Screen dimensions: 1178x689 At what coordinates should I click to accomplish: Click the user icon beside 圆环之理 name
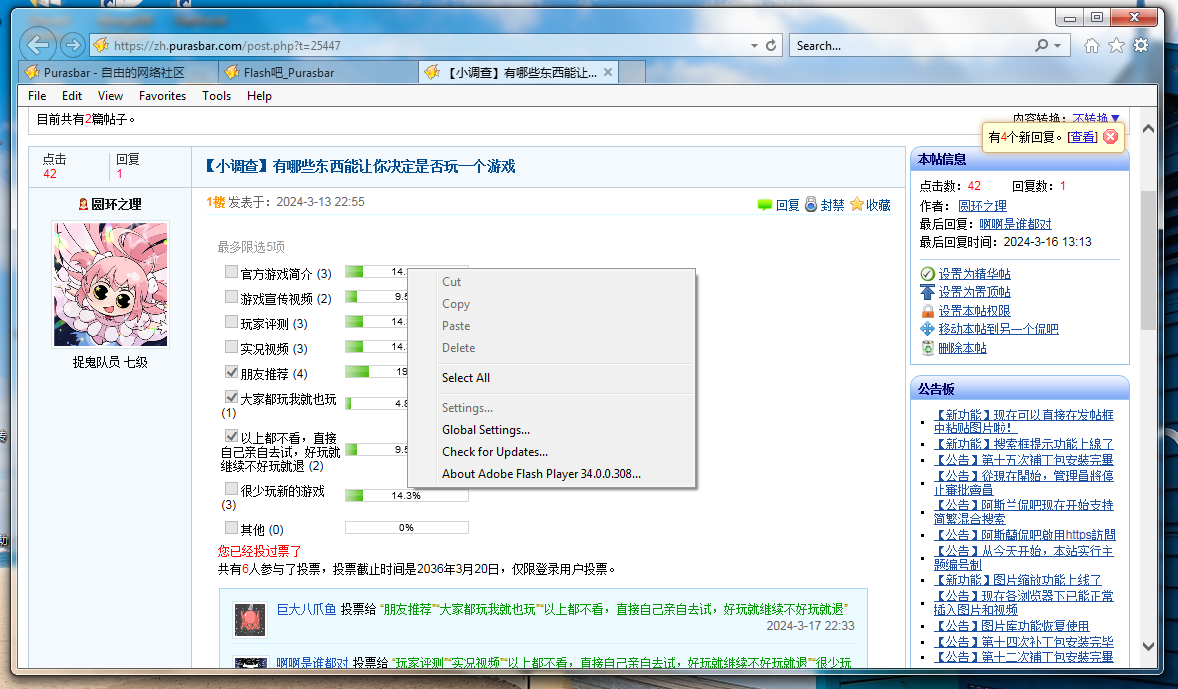click(83, 204)
